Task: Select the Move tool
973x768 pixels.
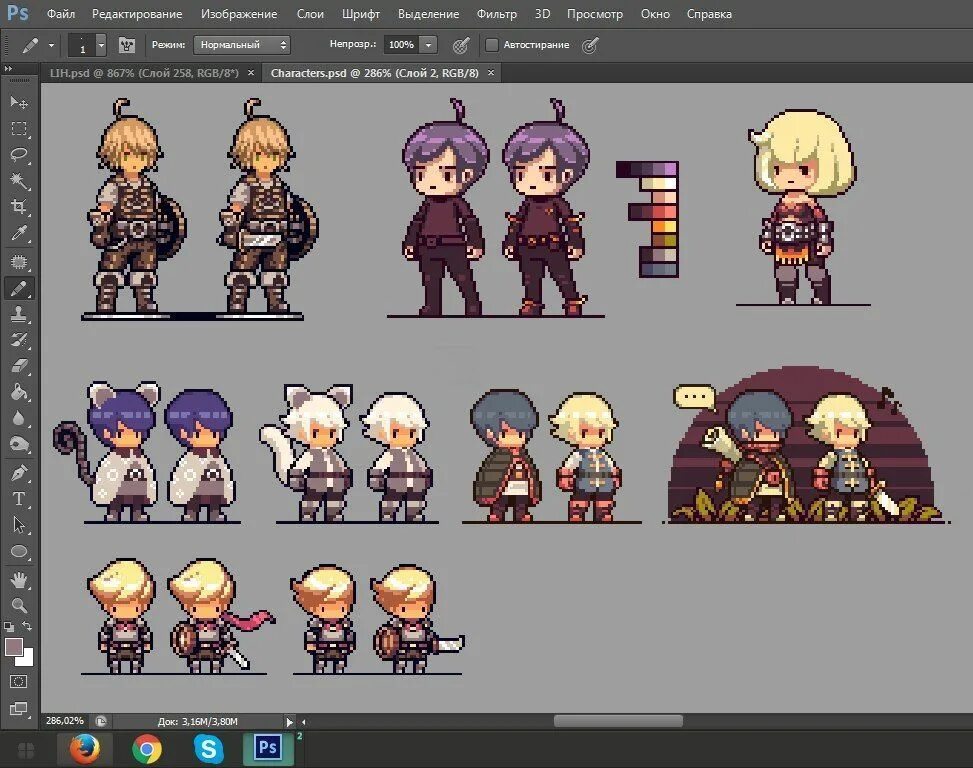Action: pyautogui.click(x=19, y=102)
